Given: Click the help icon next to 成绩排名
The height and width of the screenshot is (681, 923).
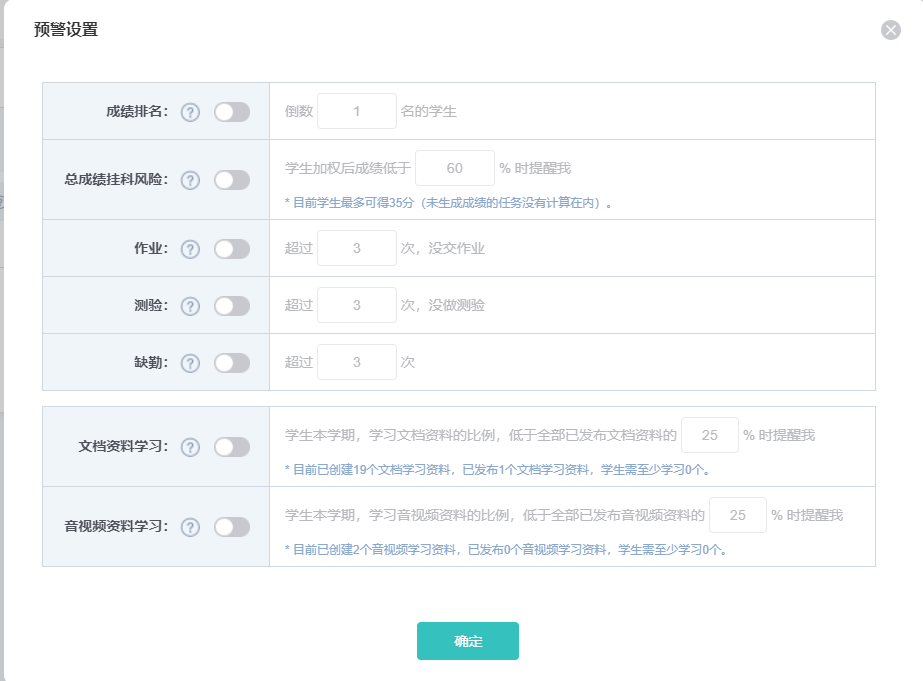Looking at the screenshot, I should [x=190, y=112].
